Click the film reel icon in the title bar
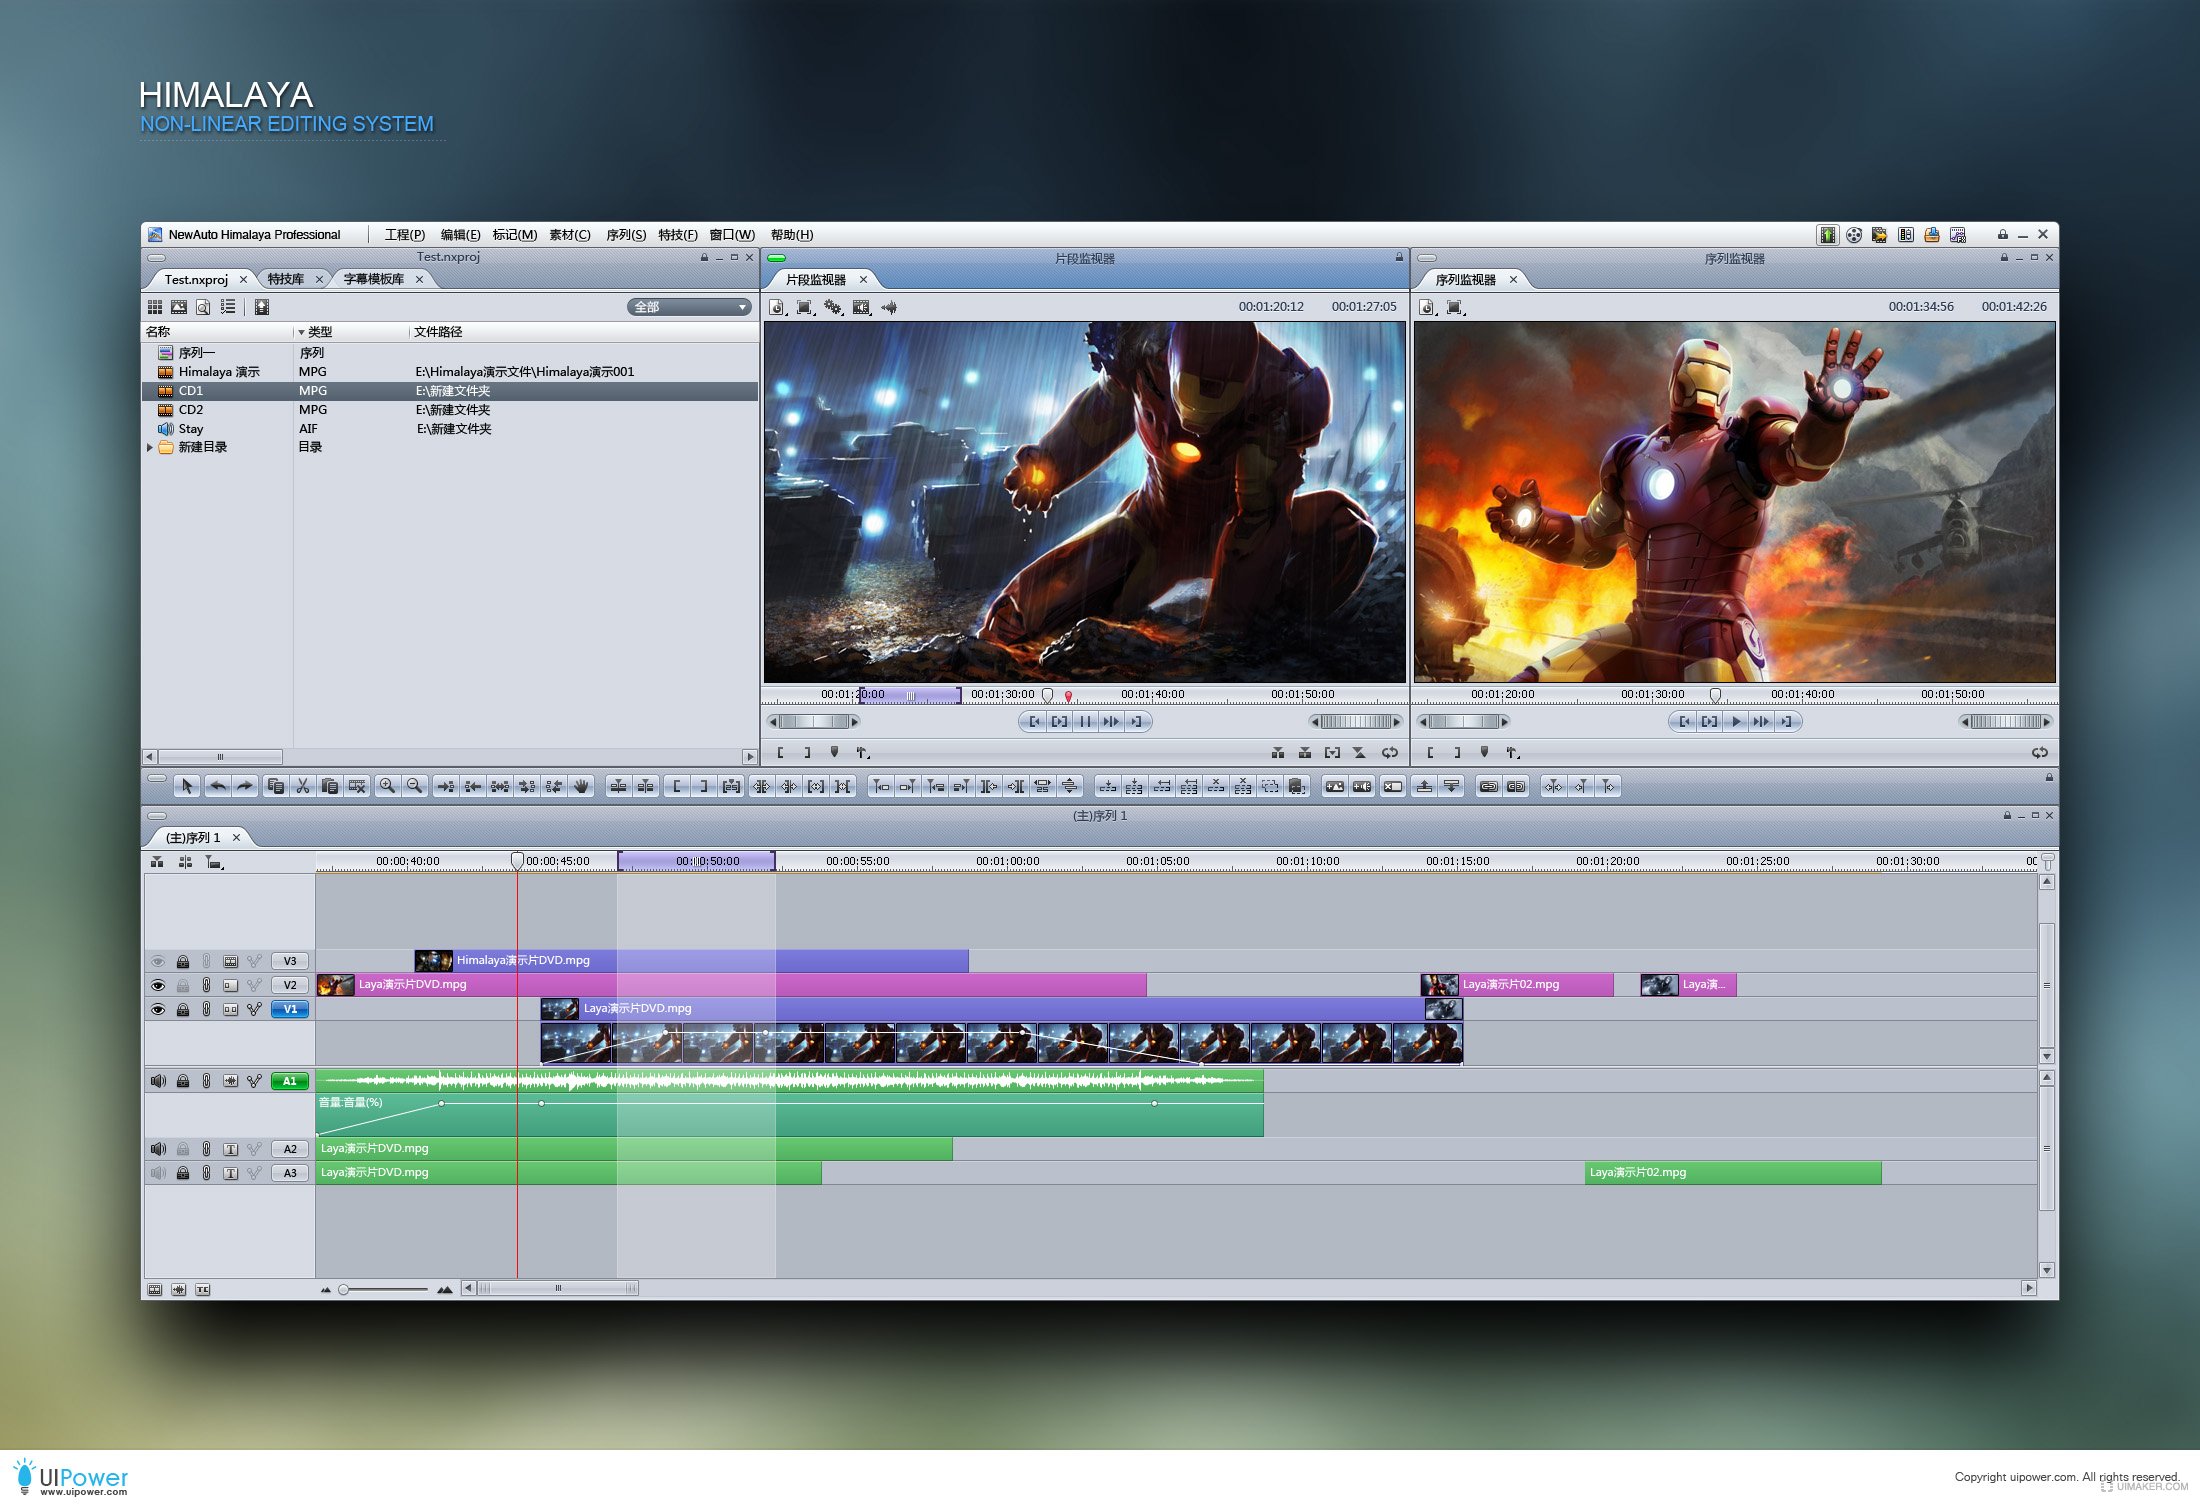This screenshot has height=1505, width=2200. pyautogui.click(x=1854, y=235)
